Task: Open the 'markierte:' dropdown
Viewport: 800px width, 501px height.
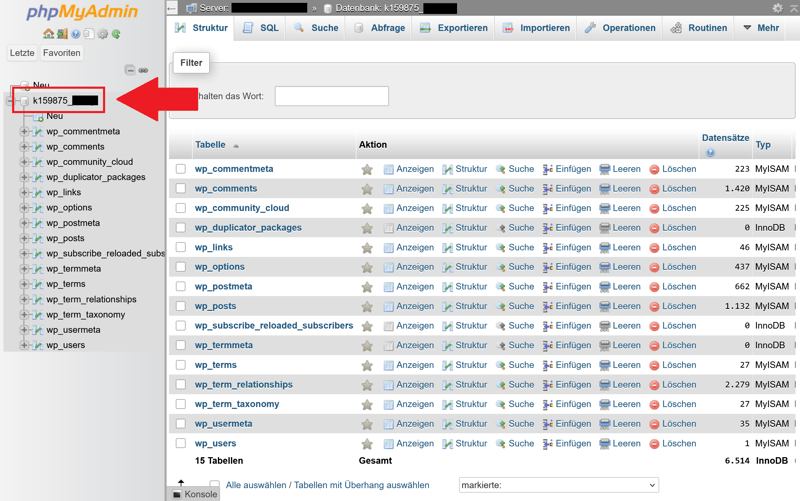Action: pos(558,485)
